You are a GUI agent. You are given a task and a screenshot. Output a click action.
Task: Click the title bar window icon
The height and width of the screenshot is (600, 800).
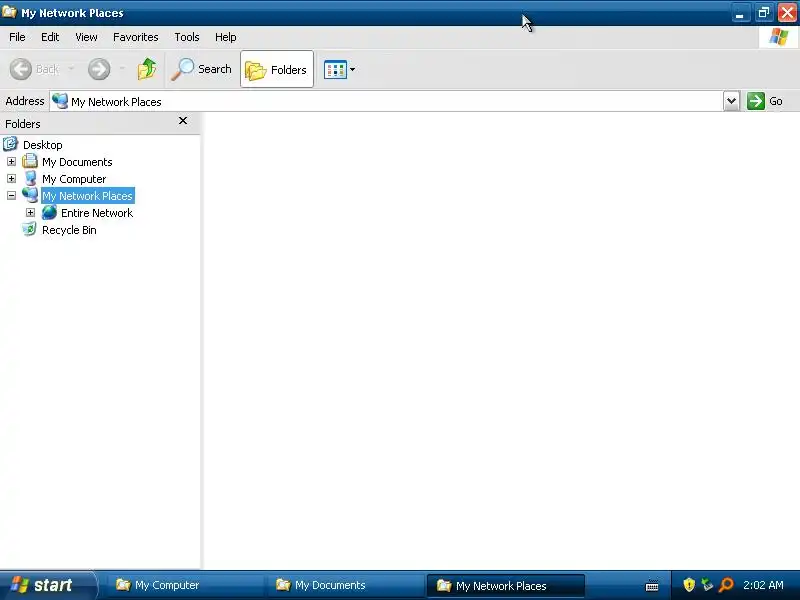point(9,11)
